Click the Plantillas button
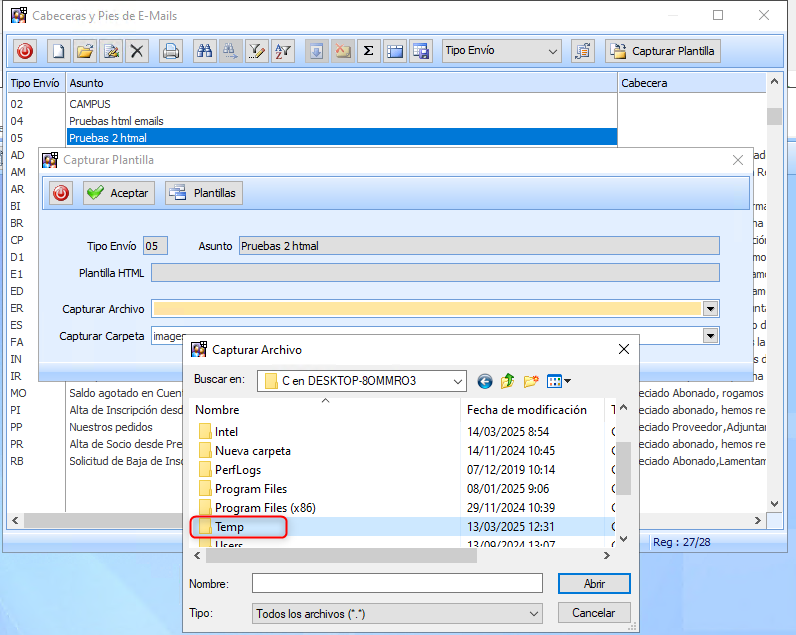 point(204,193)
